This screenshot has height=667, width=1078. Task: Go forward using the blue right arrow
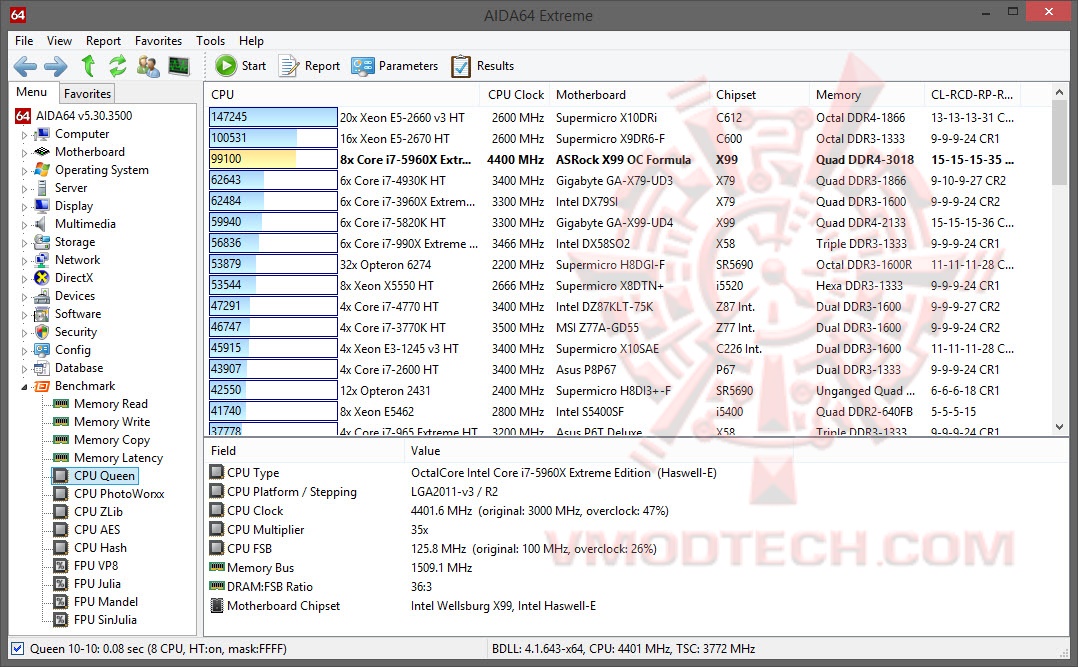tap(56, 66)
